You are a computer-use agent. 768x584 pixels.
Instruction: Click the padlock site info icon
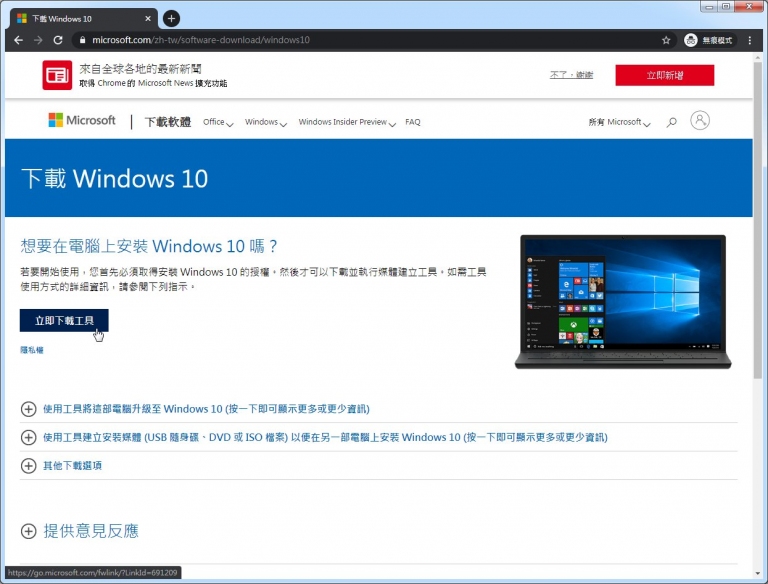coord(82,40)
